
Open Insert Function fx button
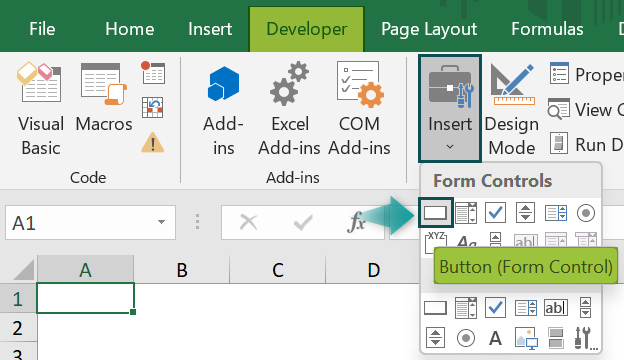(355, 222)
